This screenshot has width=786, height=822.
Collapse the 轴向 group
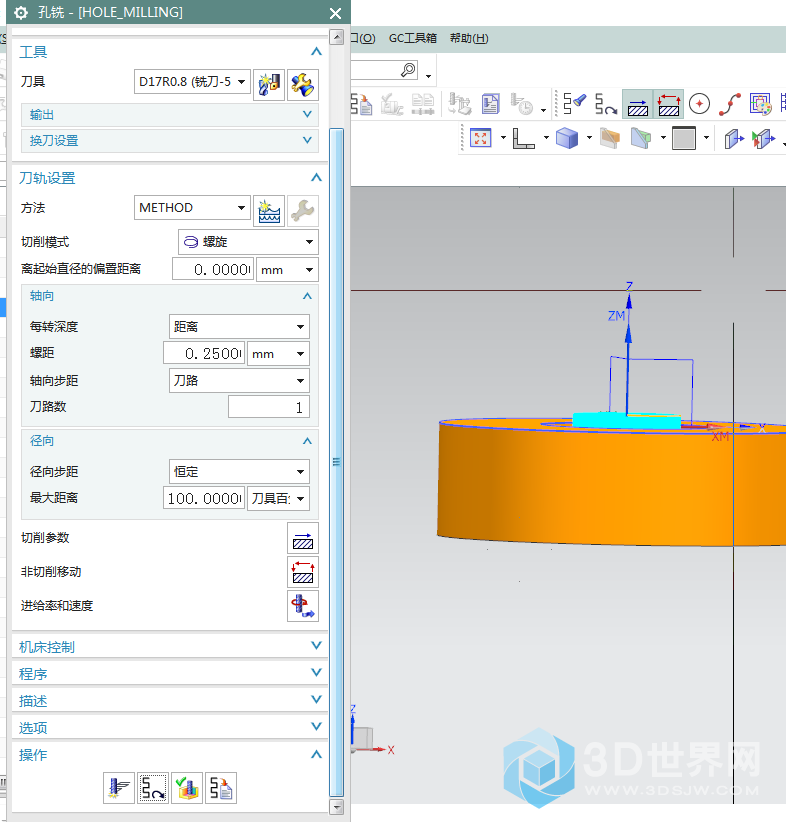point(307,296)
